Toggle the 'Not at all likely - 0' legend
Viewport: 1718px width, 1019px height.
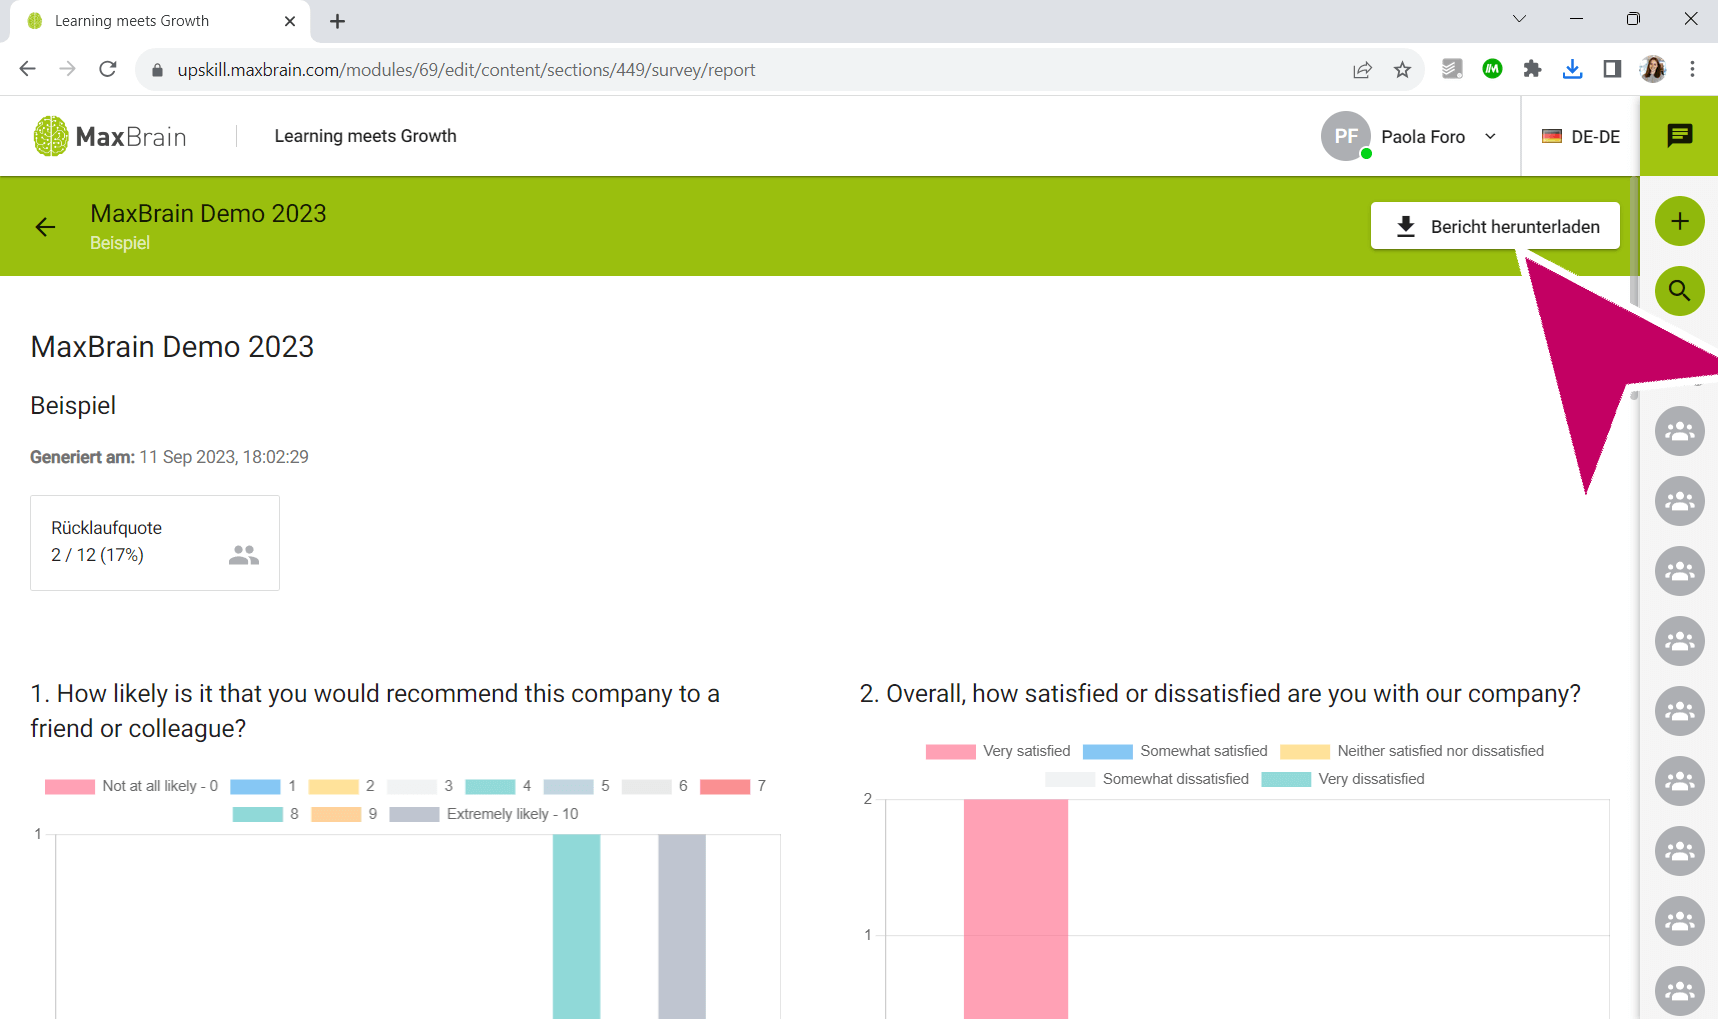[131, 786]
